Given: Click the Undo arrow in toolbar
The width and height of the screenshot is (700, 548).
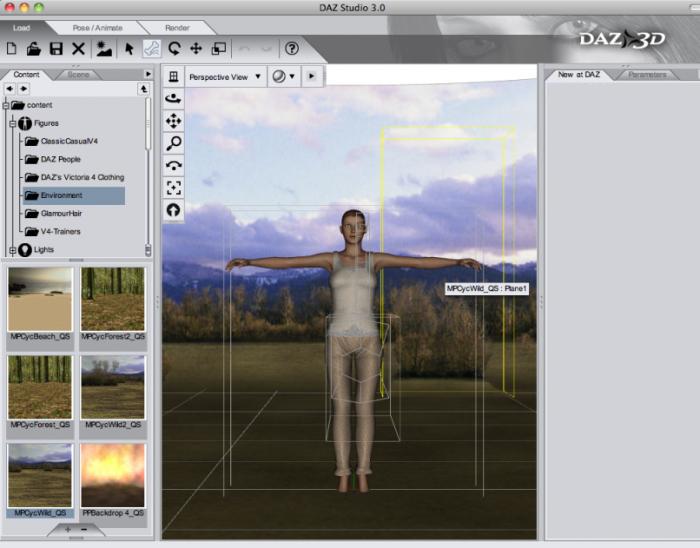Looking at the screenshot, I should click(245, 48).
